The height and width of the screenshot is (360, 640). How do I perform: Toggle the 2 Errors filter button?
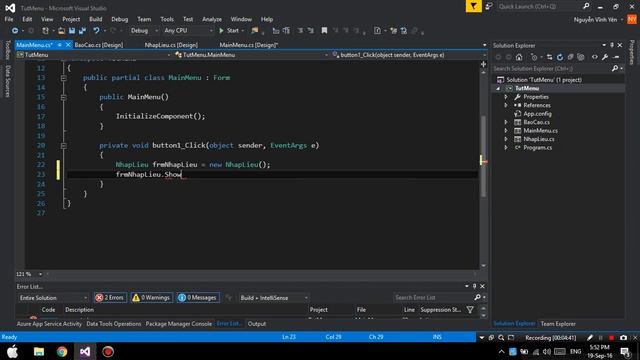(x=110, y=298)
